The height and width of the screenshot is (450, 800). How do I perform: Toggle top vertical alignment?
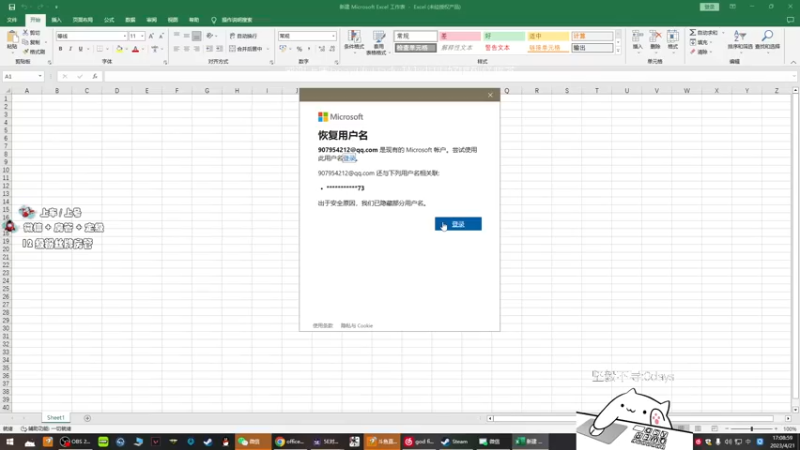pyautogui.click(x=177, y=36)
